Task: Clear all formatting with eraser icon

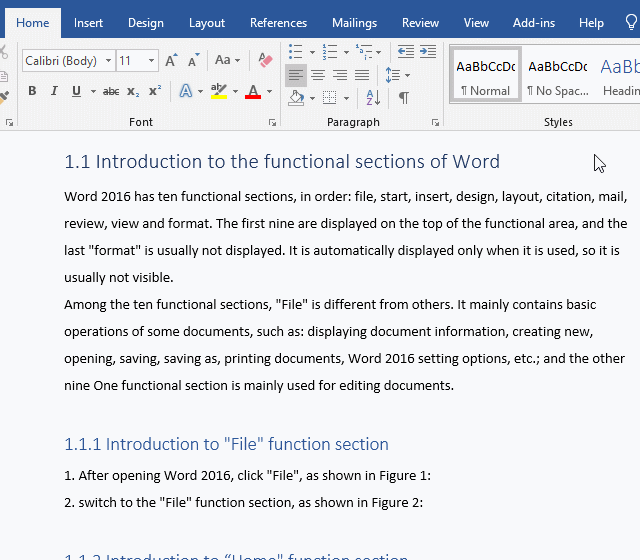Action: coord(265,60)
